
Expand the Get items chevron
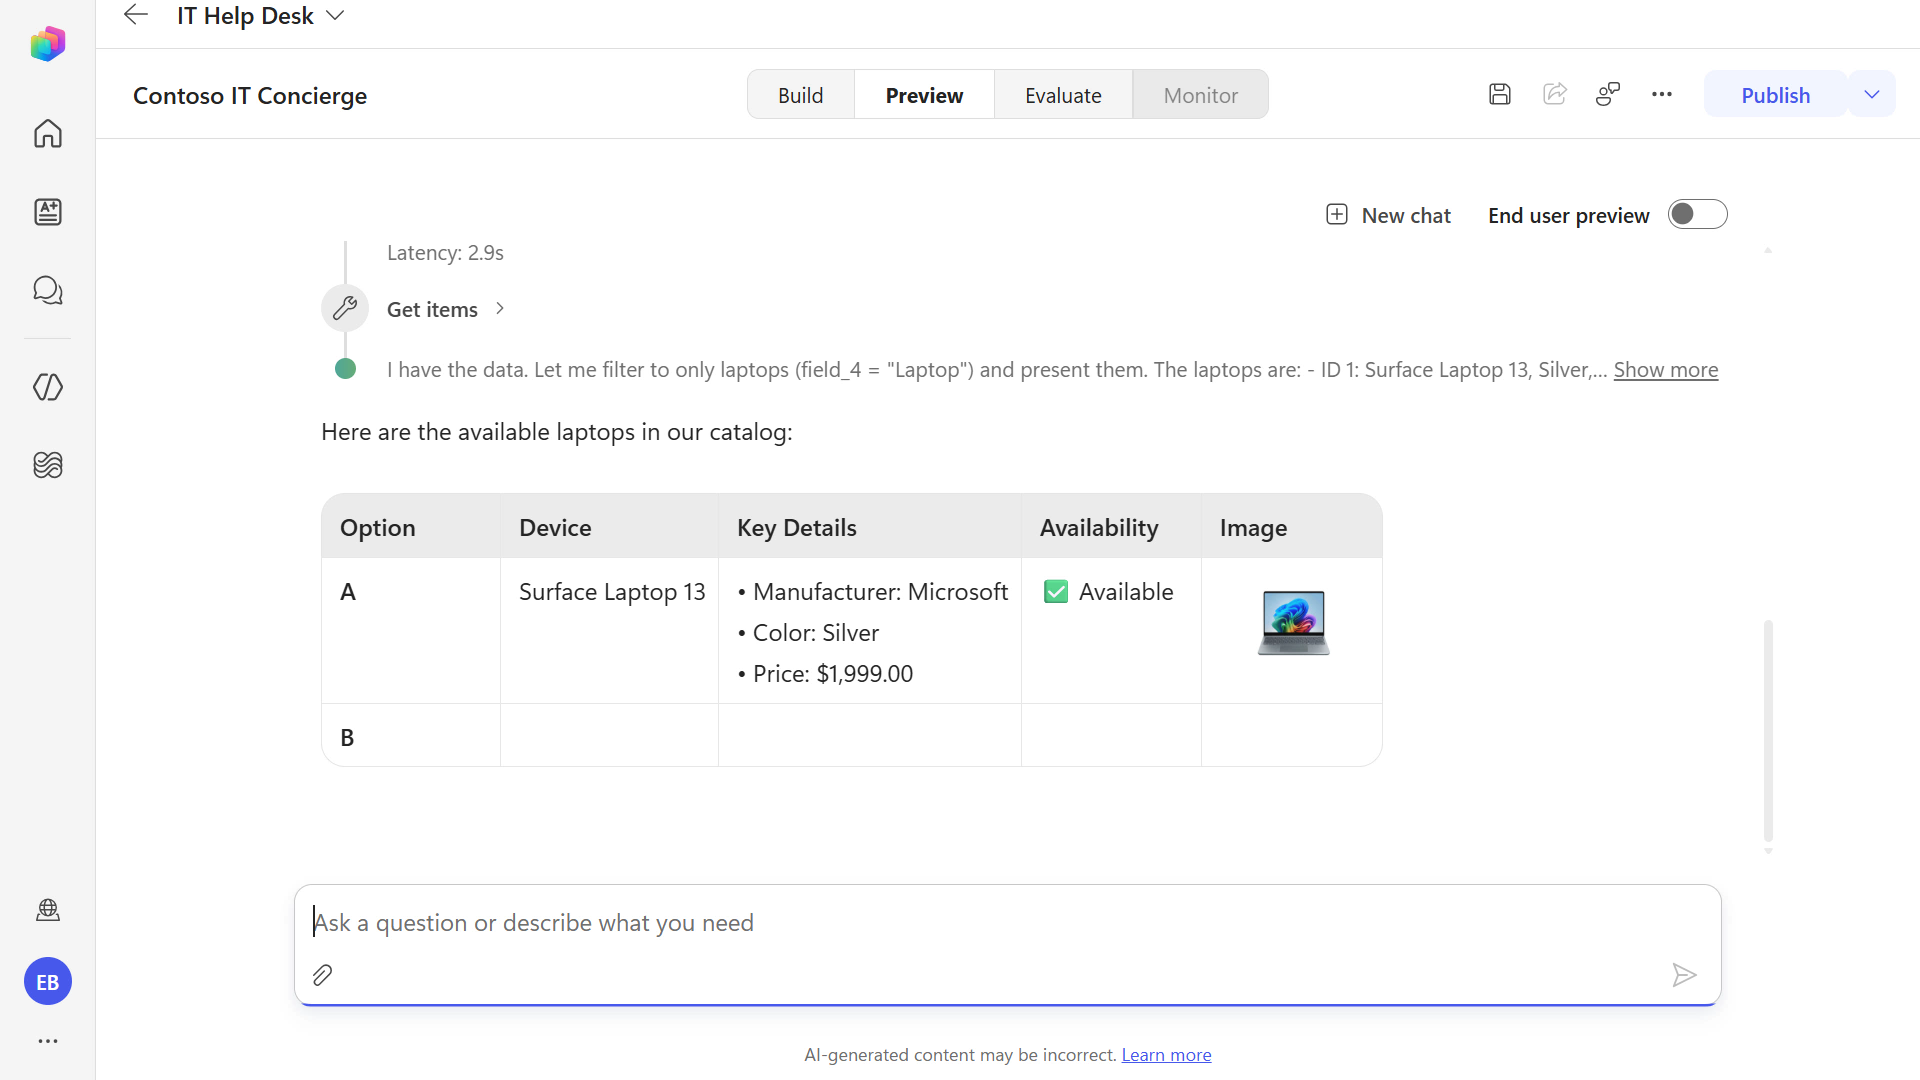(x=500, y=309)
